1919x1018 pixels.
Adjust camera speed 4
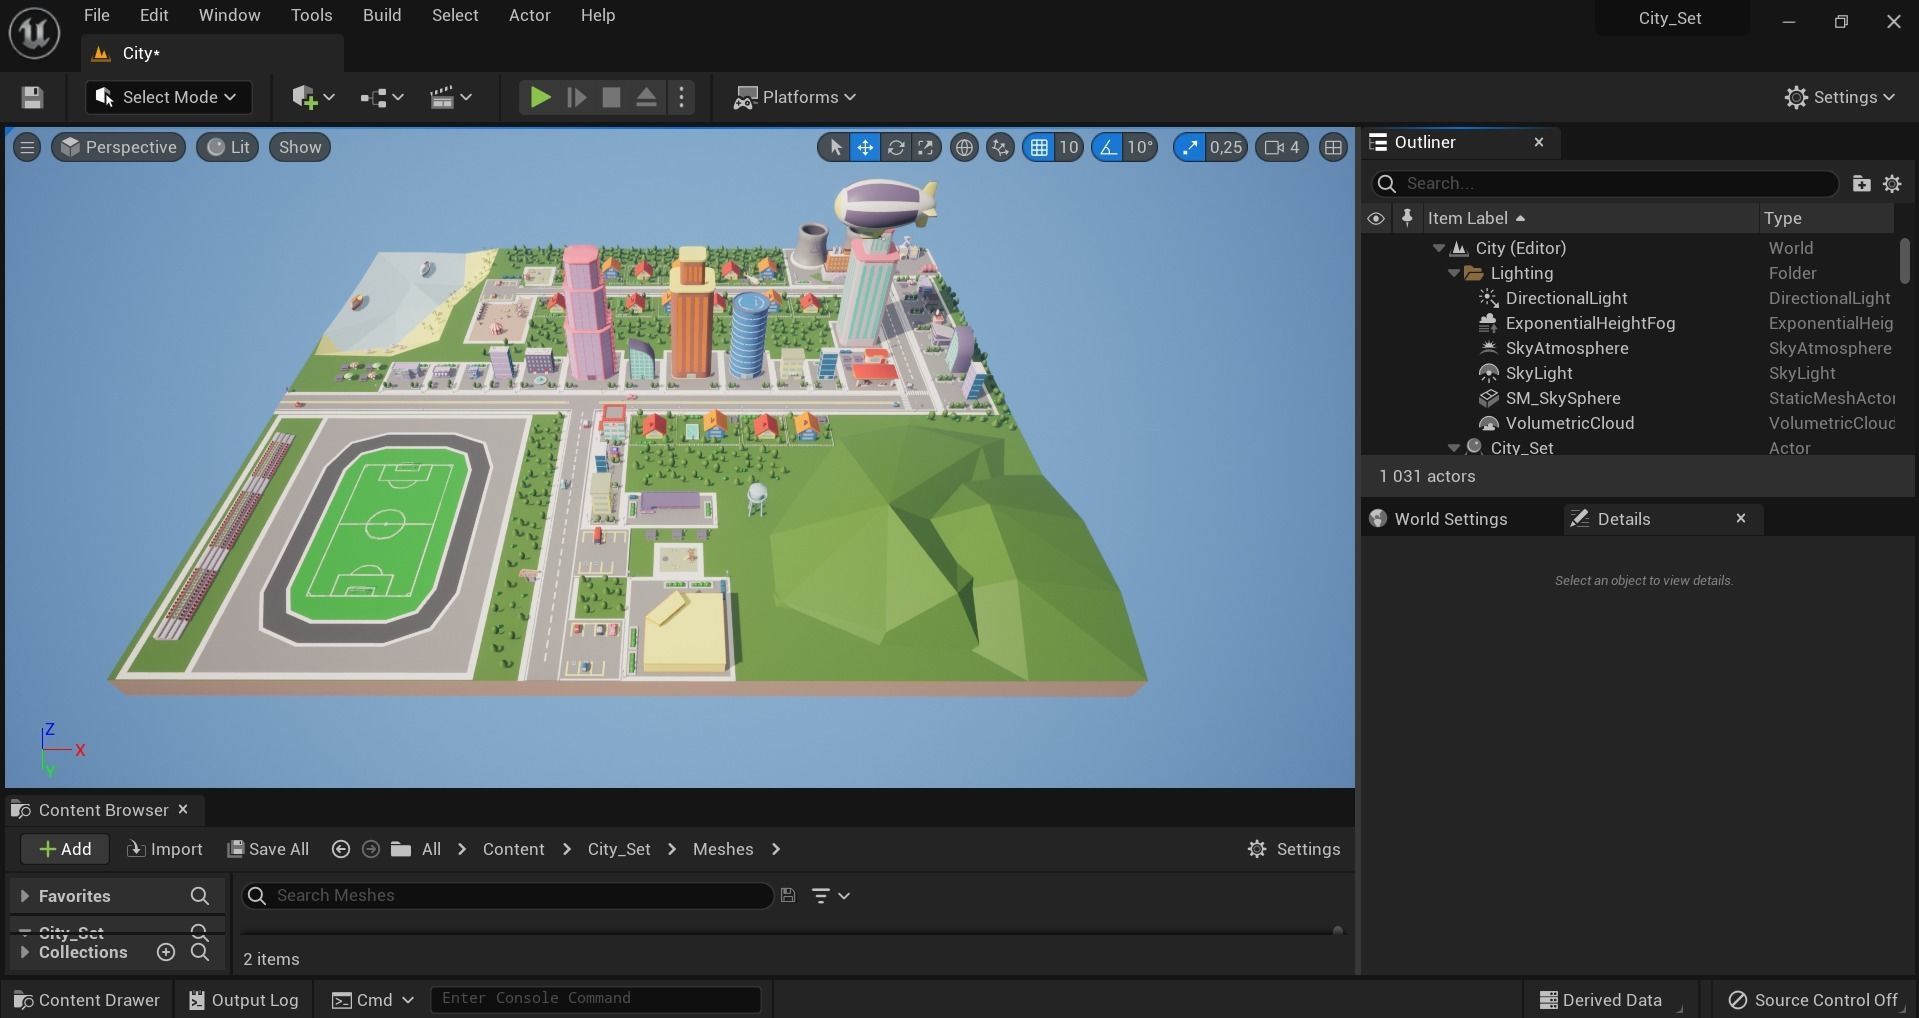(1282, 147)
